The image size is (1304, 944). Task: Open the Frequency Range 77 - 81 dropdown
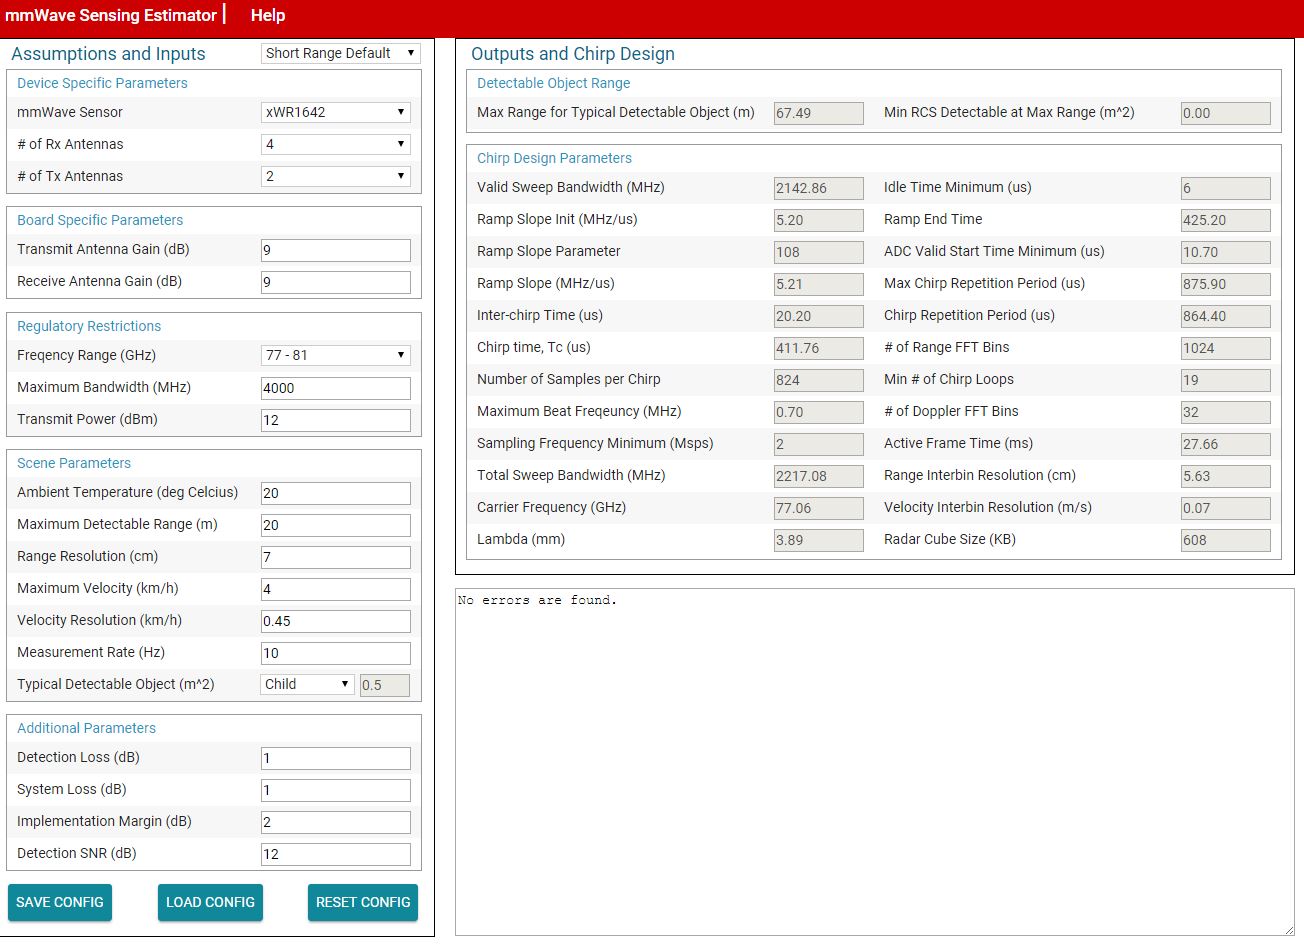click(336, 355)
